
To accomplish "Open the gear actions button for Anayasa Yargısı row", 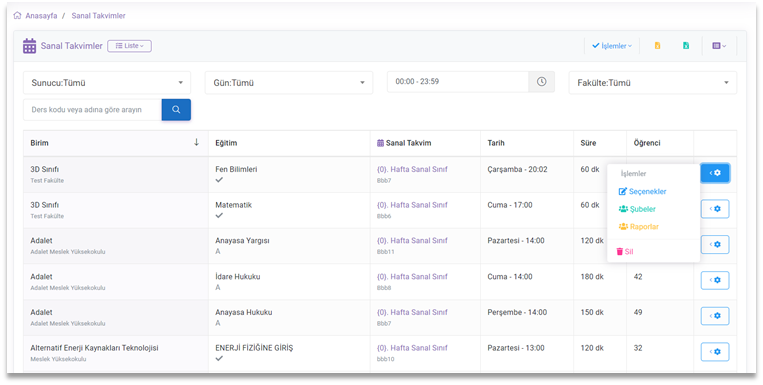I will pos(715,244).
